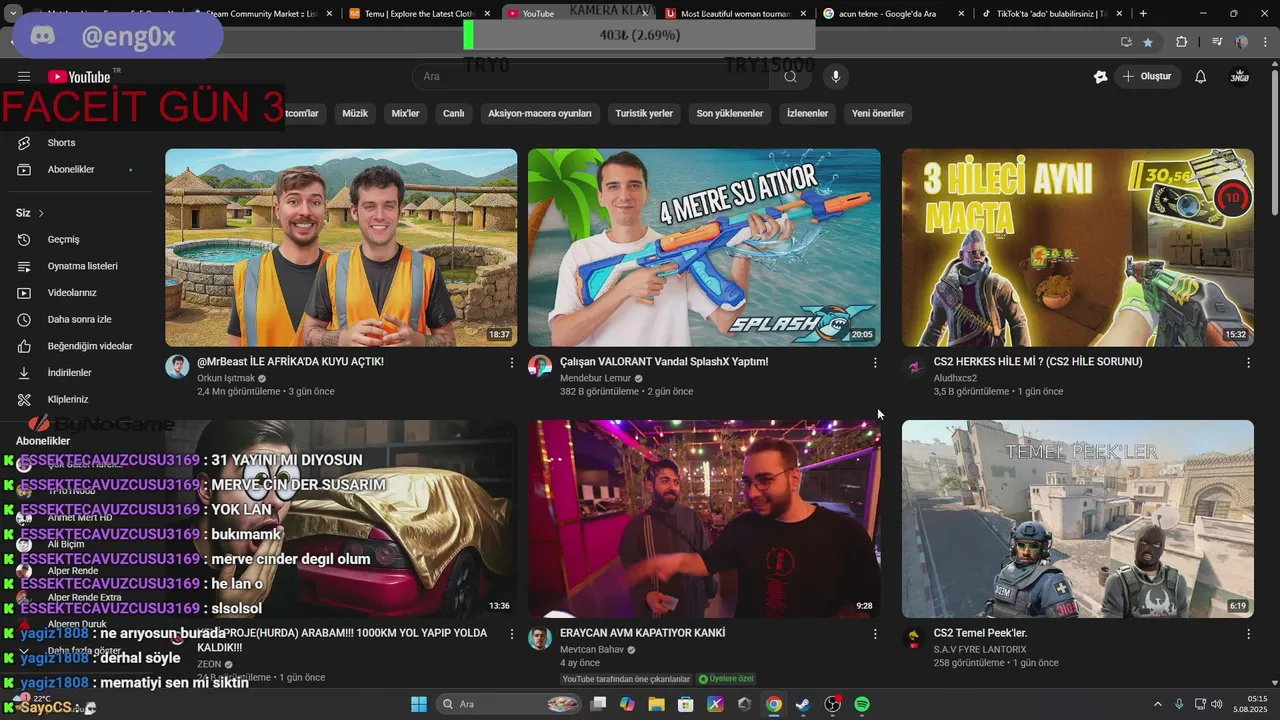This screenshot has height=720, width=1280.
Task: Click the Mevtcan Bahav channel name
Action: click(592, 649)
